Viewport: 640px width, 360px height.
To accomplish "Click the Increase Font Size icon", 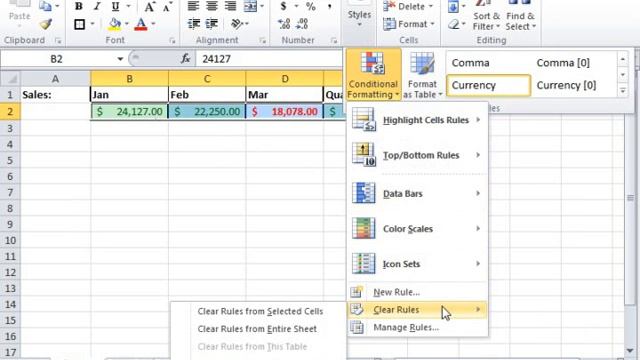I will [x=149, y=7].
